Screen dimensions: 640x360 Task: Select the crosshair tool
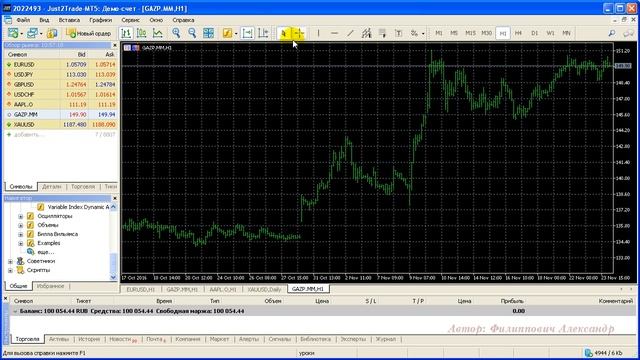[x=299, y=33]
